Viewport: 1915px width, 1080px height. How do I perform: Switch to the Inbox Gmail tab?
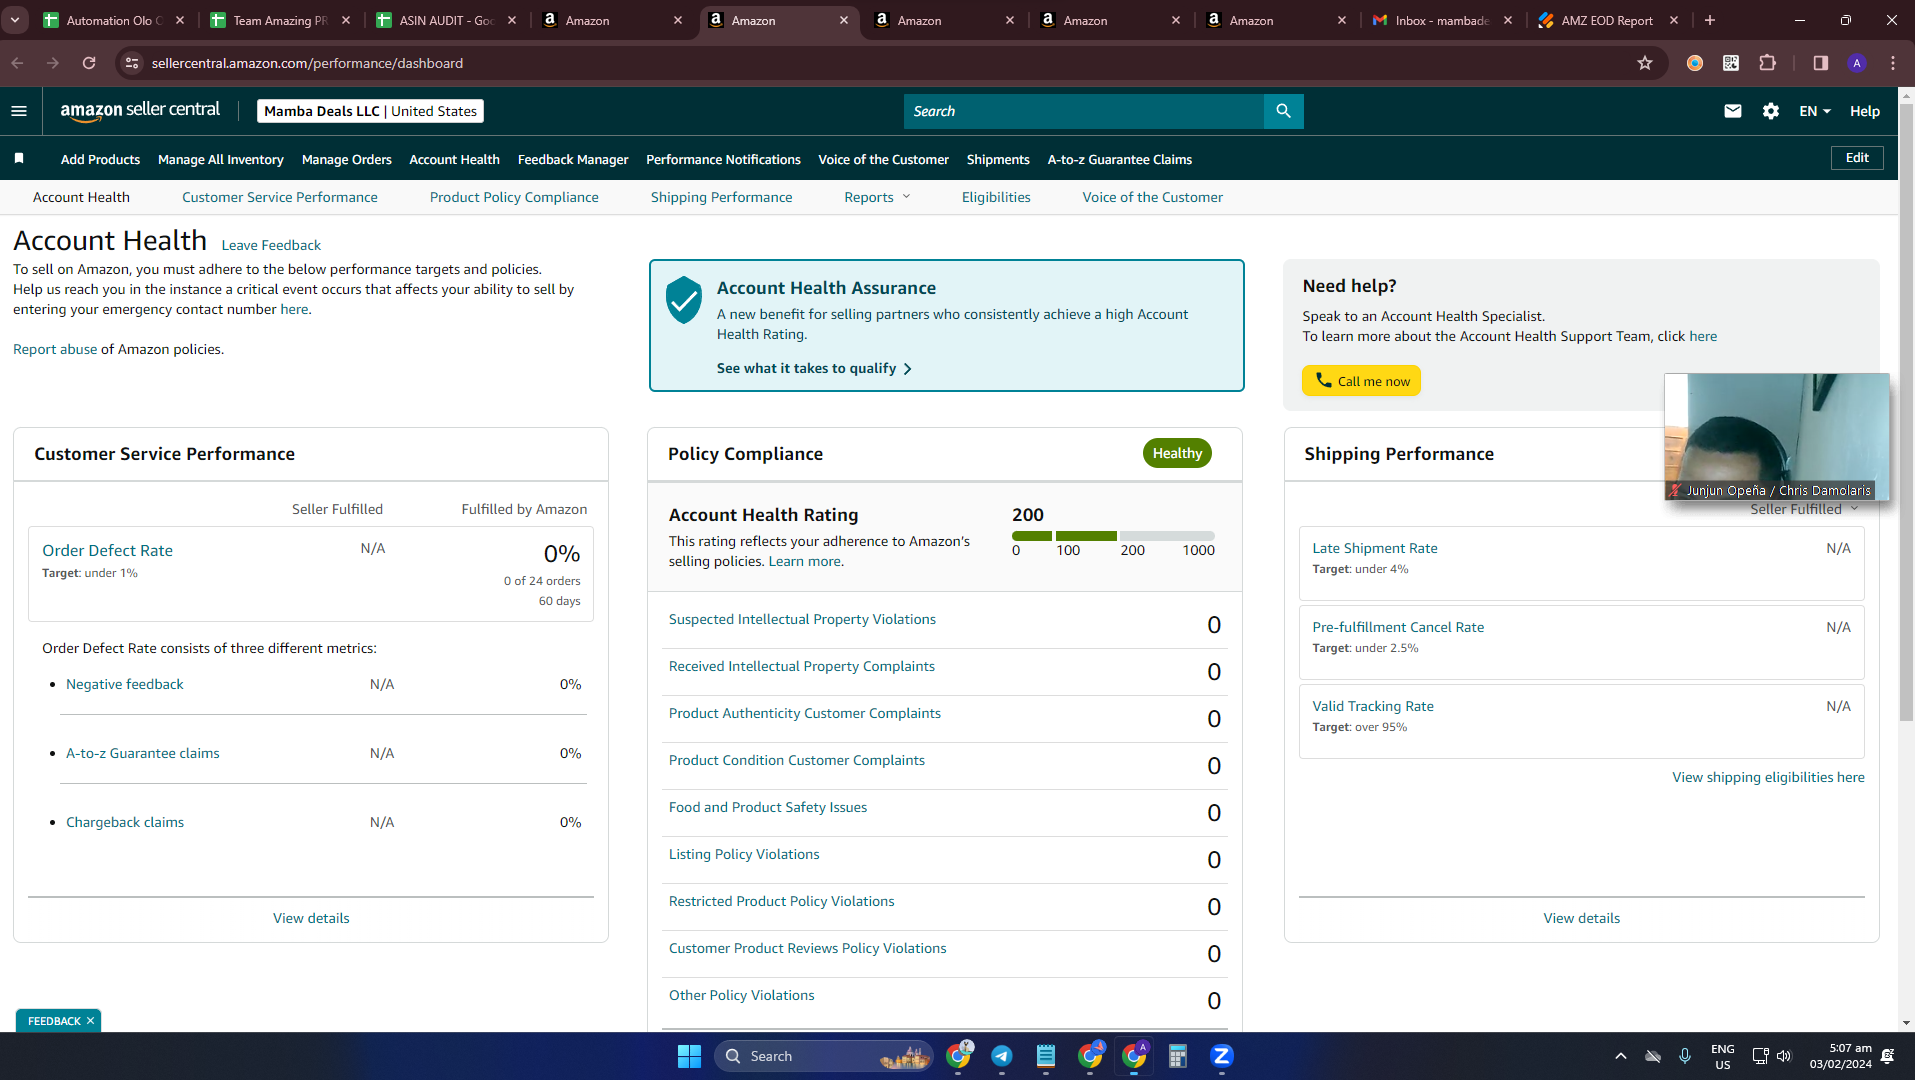coord(1443,20)
